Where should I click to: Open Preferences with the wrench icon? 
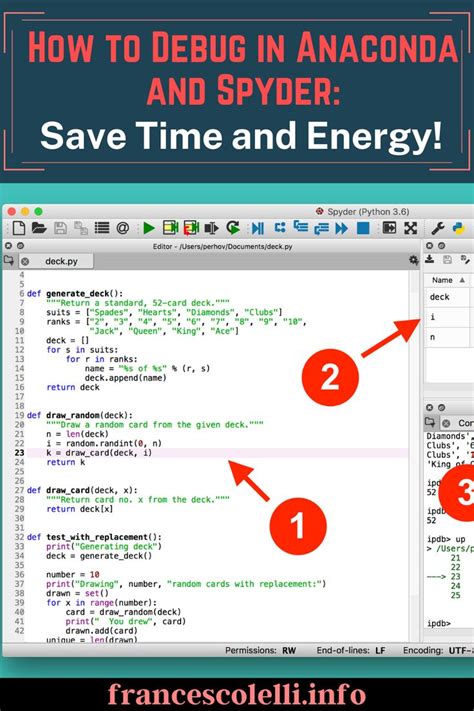pos(438,228)
